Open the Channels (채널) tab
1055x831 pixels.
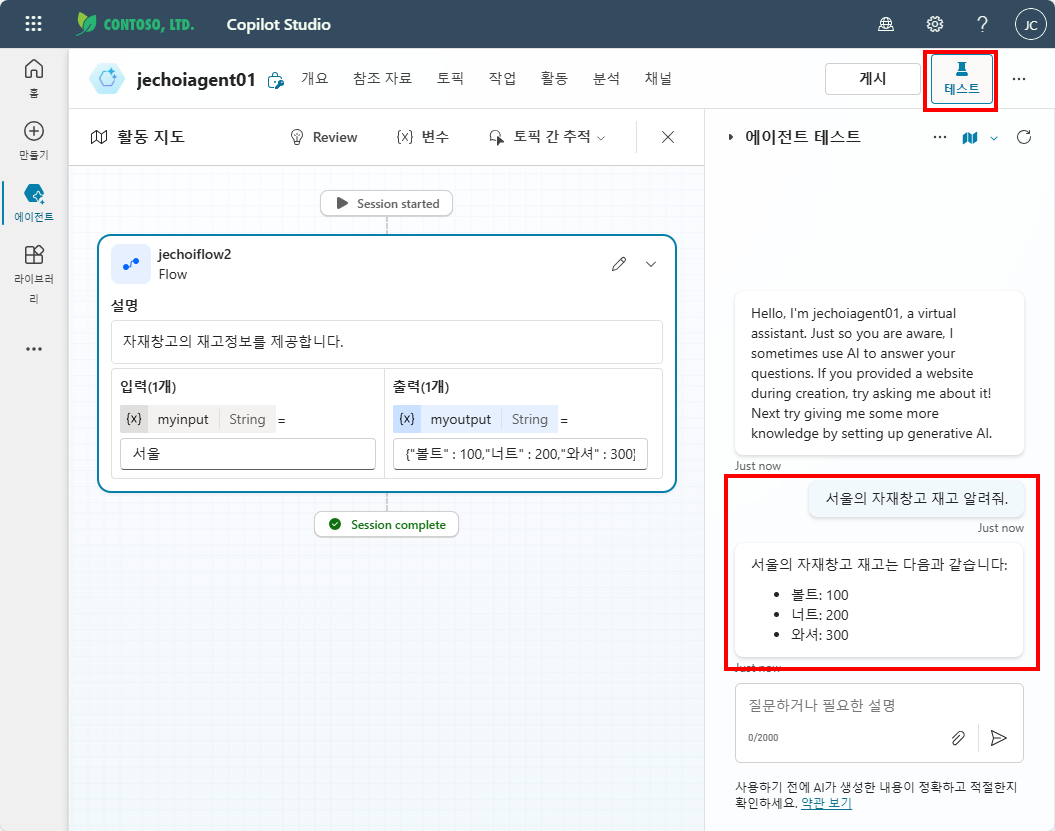point(658,78)
